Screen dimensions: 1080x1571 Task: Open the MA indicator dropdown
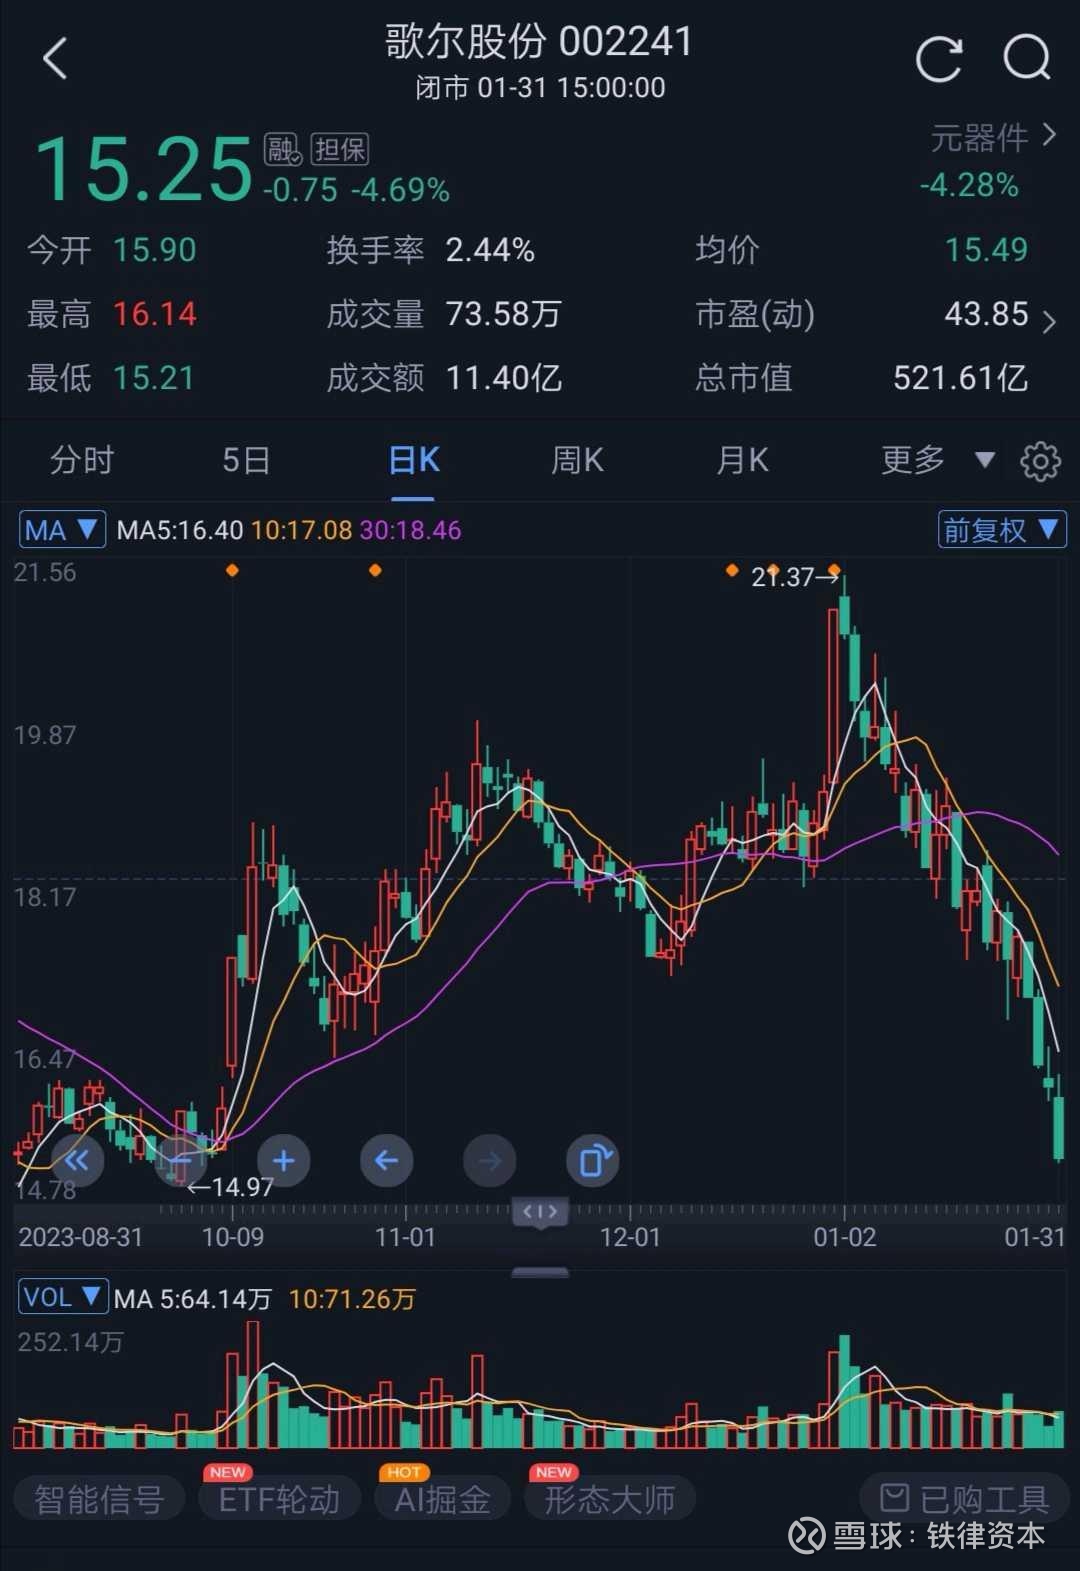coord(62,530)
